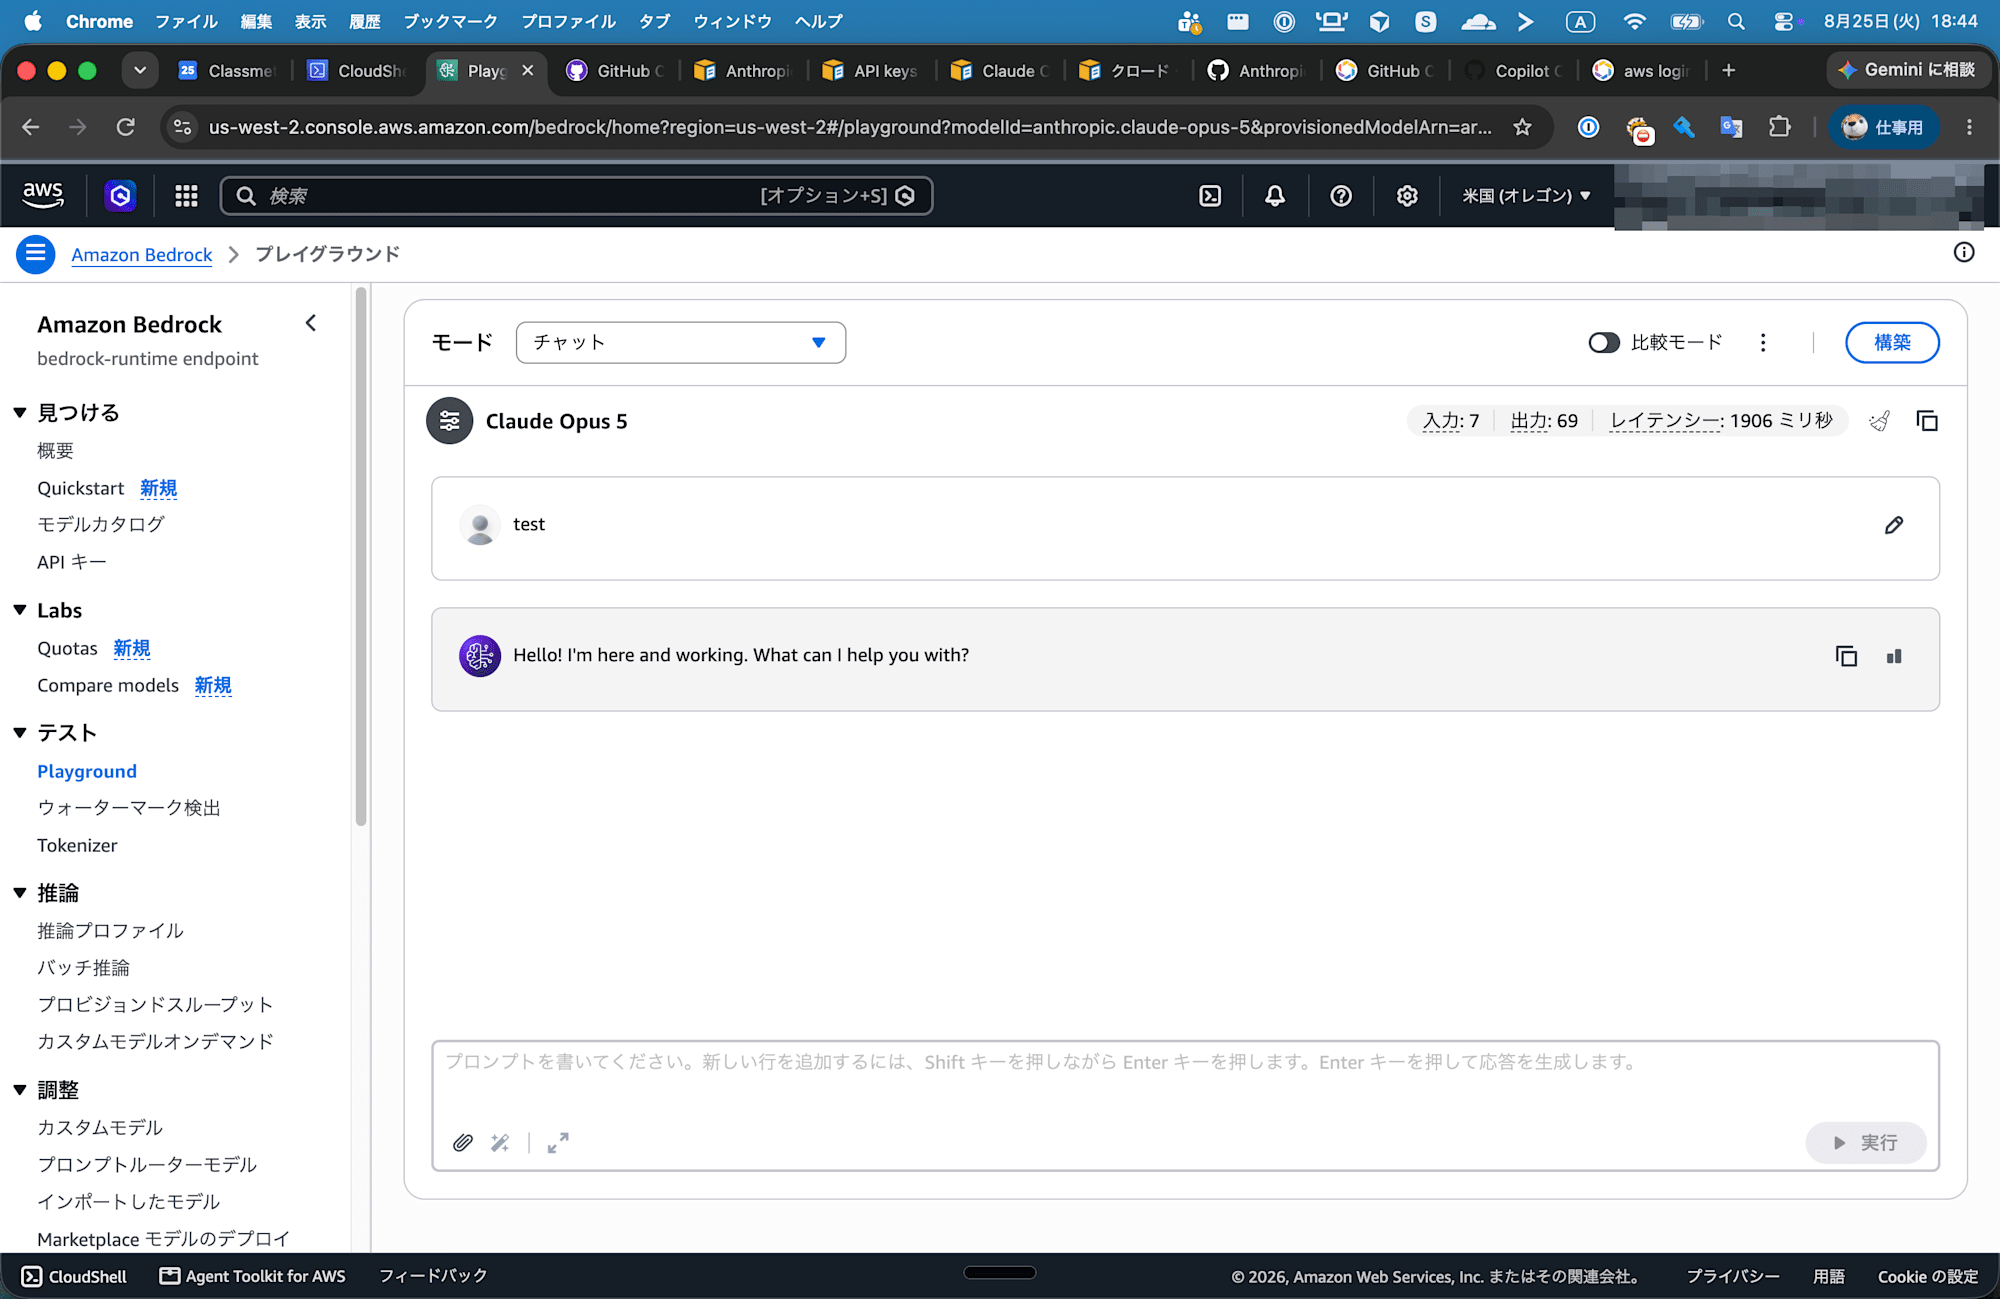Collapse the 調整 section
The width and height of the screenshot is (2000, 1299).
click(x=19, y=1090)
